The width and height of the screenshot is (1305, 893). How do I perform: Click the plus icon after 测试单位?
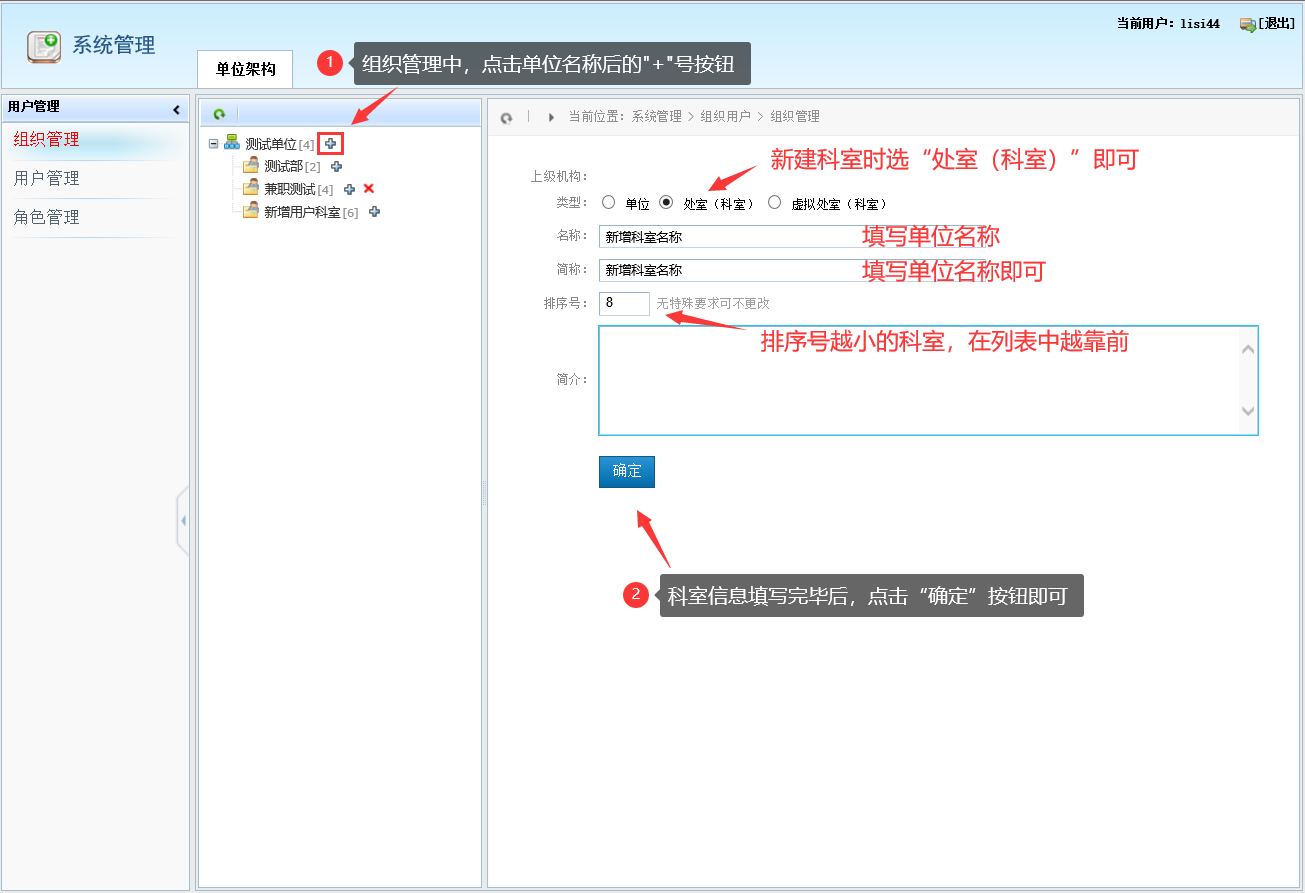(x=331, y=144)
